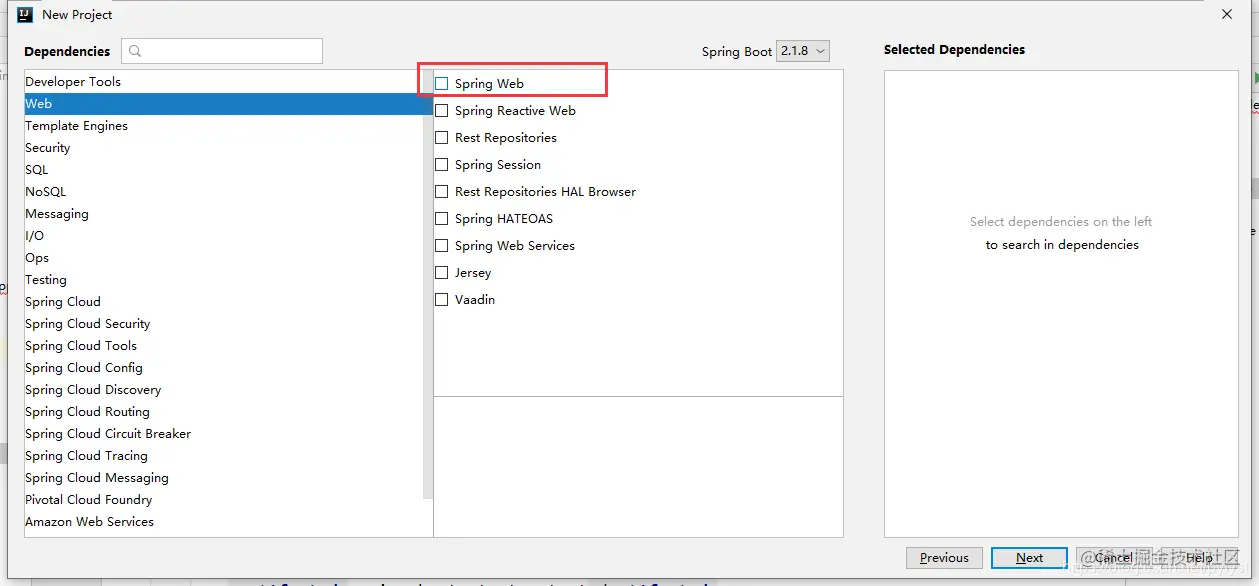The height and width of the screenshot is (586, 1259).
Task: Check the Vaadin checkbox
Action: 441,300
